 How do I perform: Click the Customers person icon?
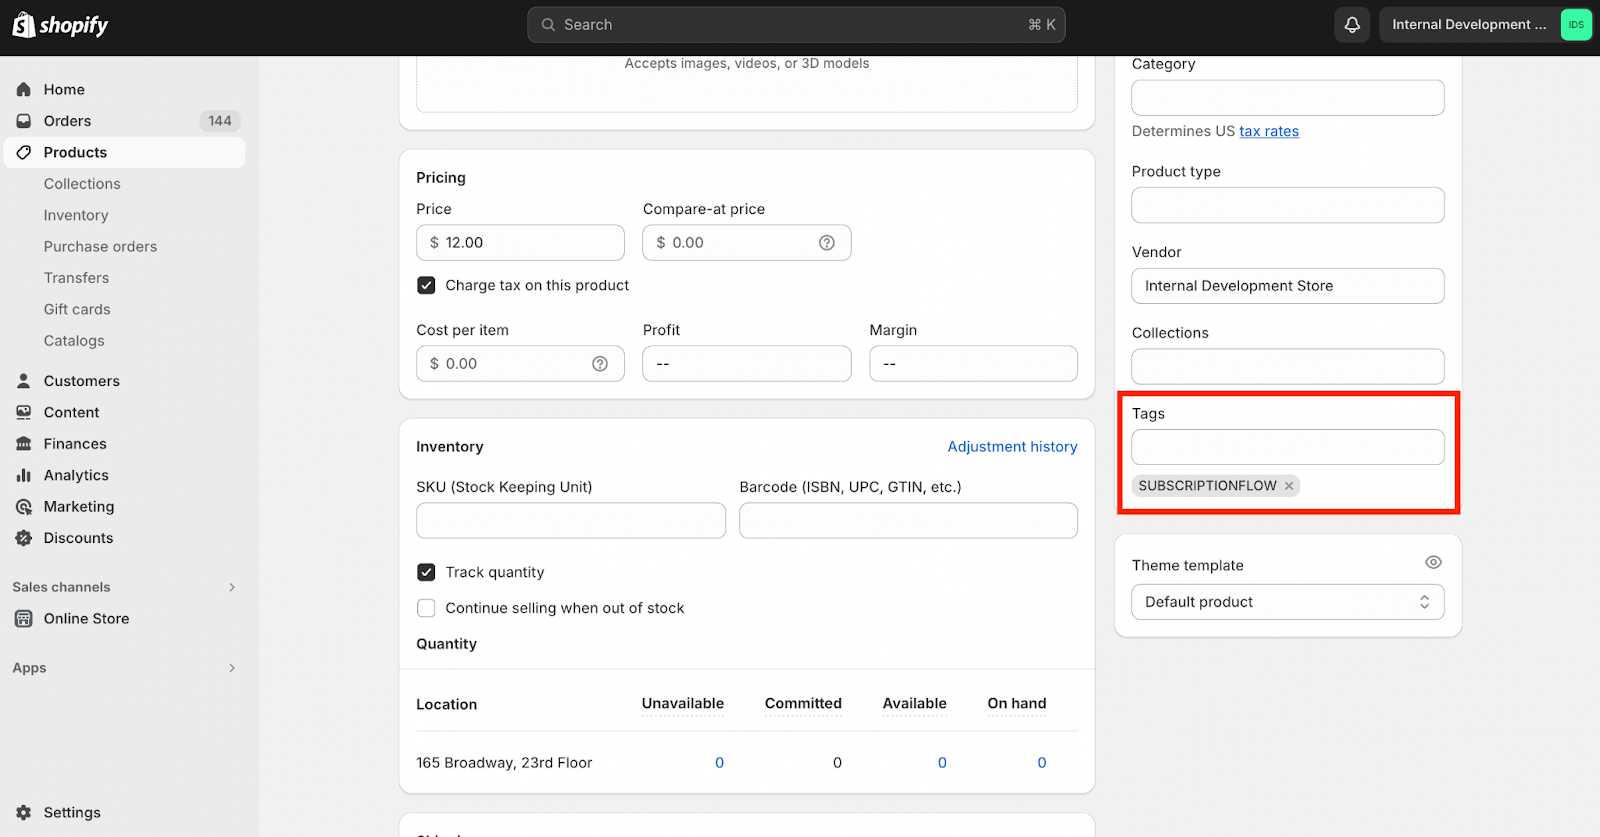(x=24, y=381)
